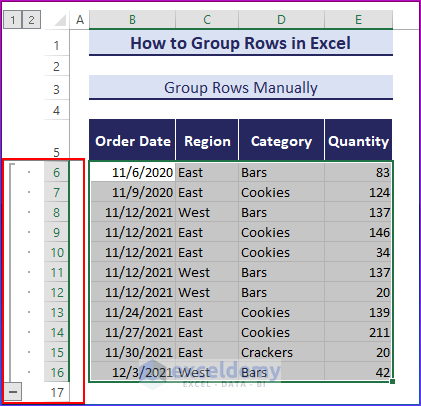Viewport: 421px width, 406px height.
Task: Click cell with date 11/27/2021
Action: coord(133,332)
